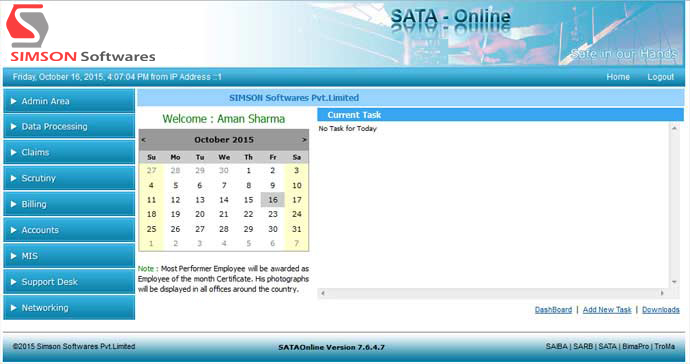This screenshot has height=364, width=690.
Task: Choose October 21 in the calendar
Action: (x=224, y=214)
